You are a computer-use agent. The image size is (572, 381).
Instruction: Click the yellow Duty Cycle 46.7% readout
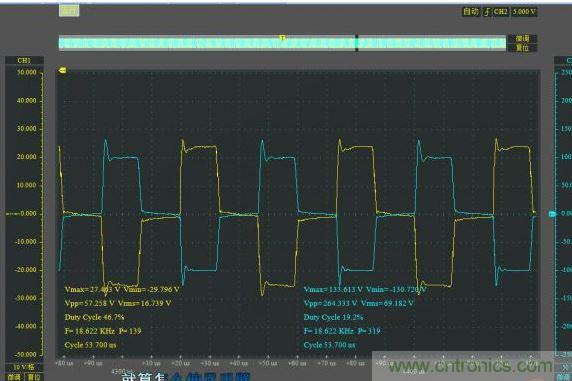[x=94, y=317]
